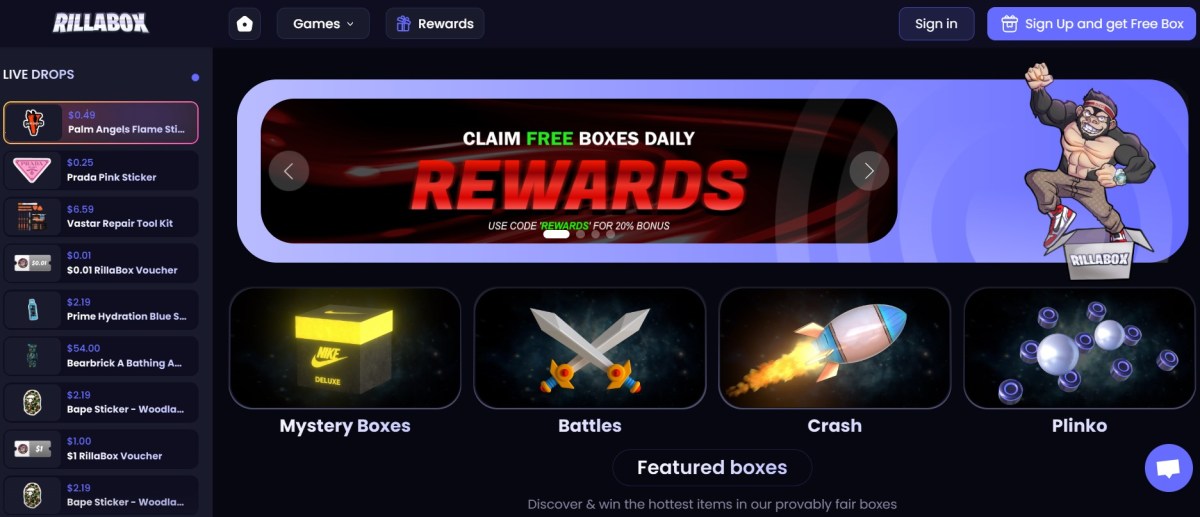1200x517 pixels.
Task: Click the RillaBox logo
Action: pos(101,23)
